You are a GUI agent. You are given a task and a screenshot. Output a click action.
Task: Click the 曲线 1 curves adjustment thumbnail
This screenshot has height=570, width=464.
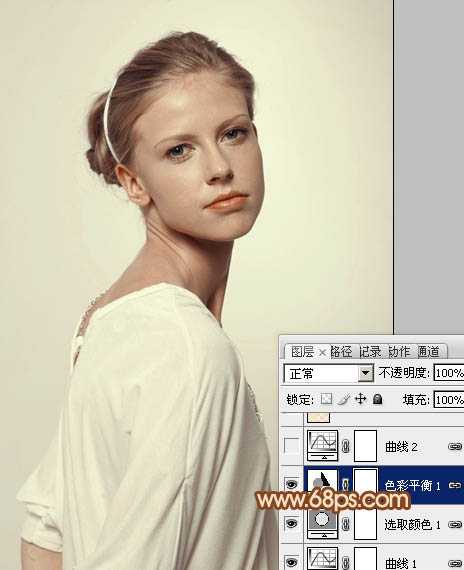(323, 559)
